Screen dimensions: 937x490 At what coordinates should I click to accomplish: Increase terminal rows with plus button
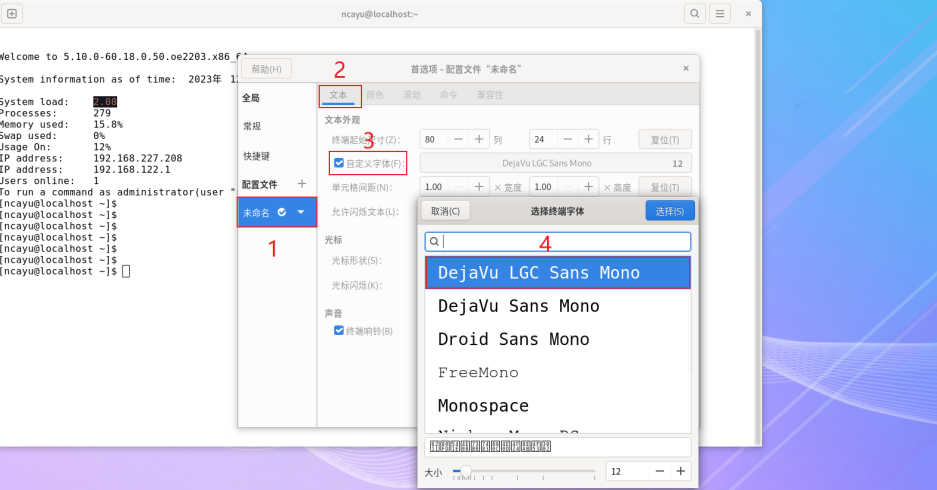pyautogui.click(x=588, y=139)
